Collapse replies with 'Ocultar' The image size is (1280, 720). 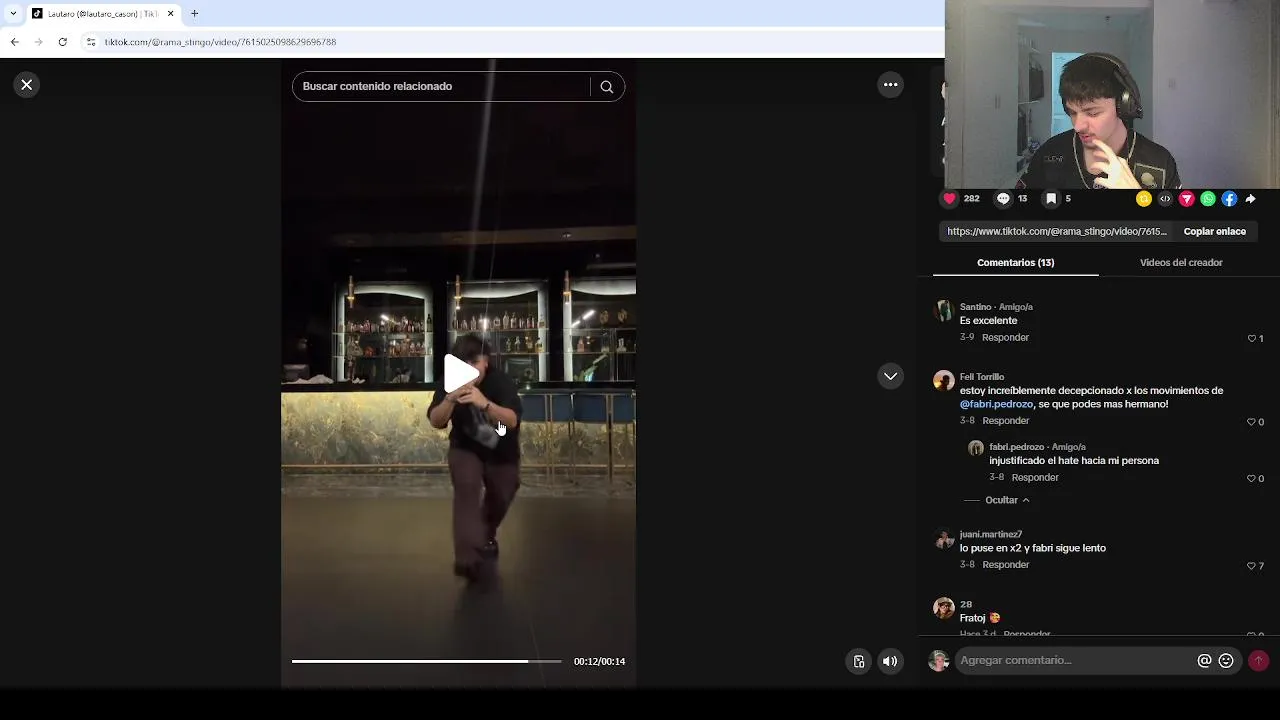click(1007, 500)
